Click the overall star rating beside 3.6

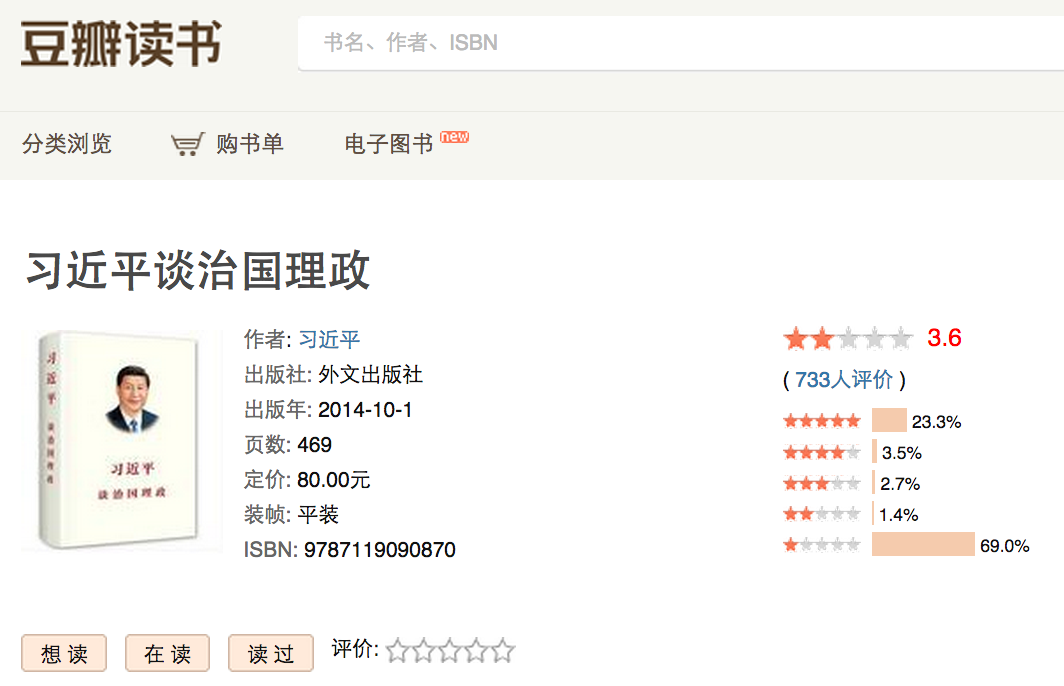[848, 338]
